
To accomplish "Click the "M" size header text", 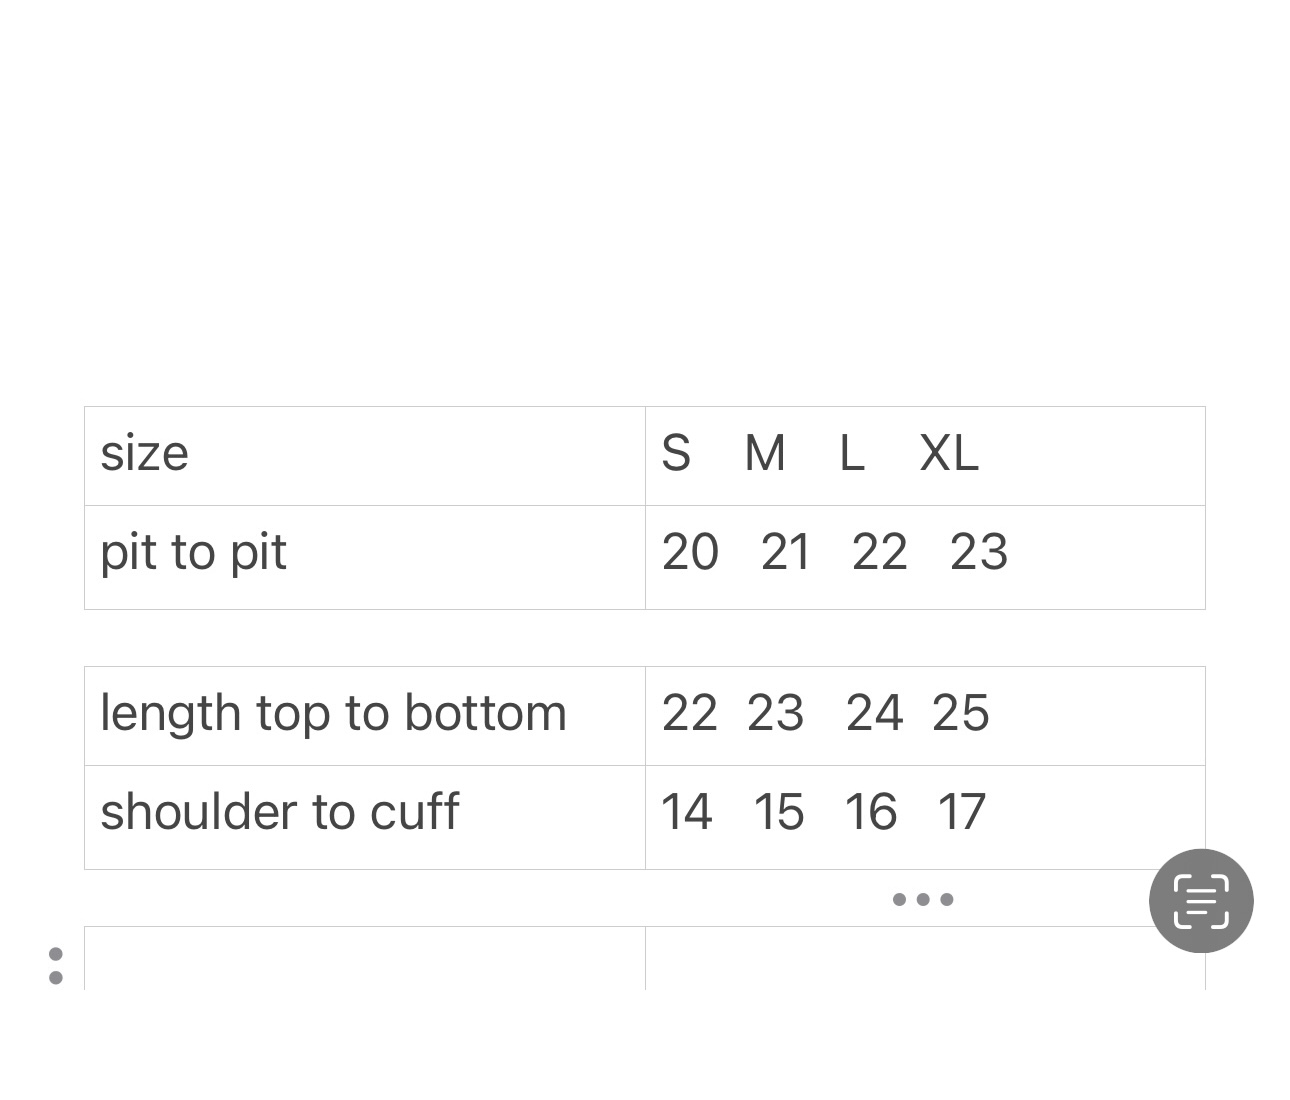I will coord(765,454).
